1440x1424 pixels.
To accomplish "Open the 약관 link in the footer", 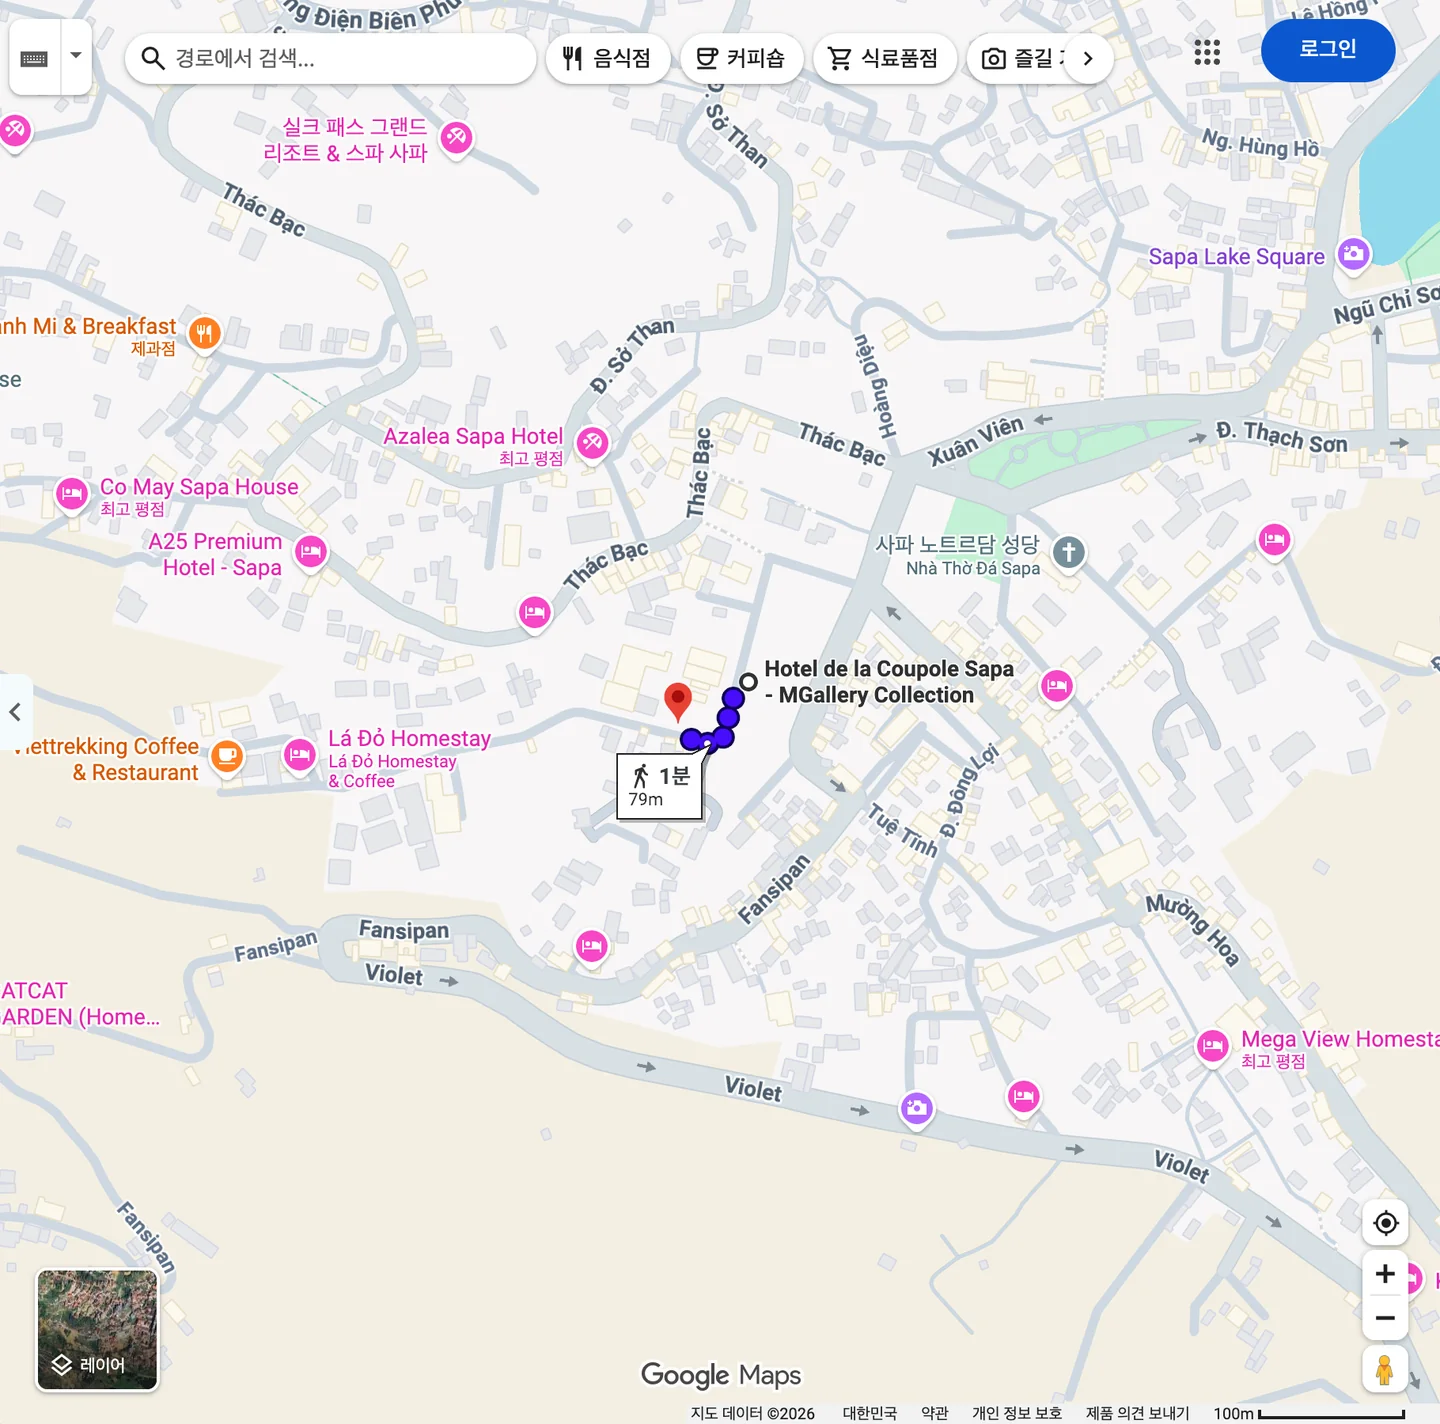I will [935, 1413].
